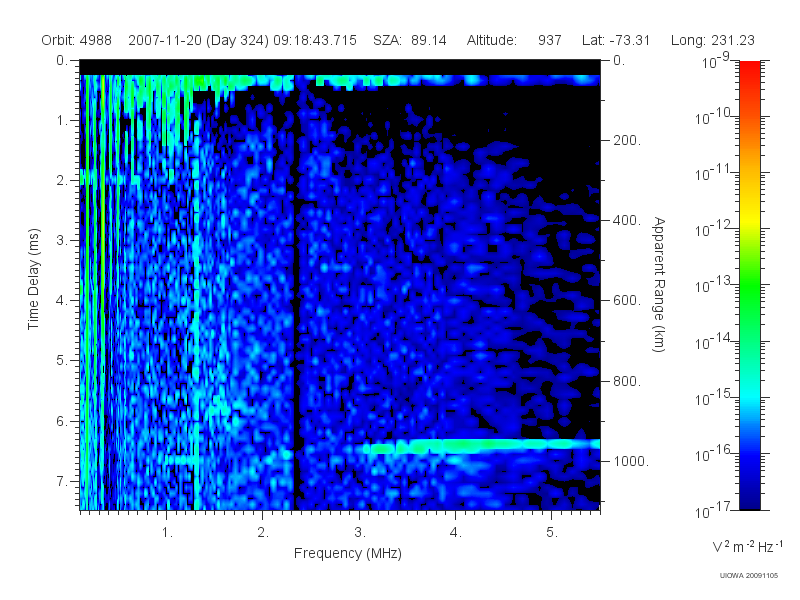Click the colorbar unit label 'V² m⁻² Hz⁻¹'
This screenshot has width=800, height=600.
[x=747, y=546]
